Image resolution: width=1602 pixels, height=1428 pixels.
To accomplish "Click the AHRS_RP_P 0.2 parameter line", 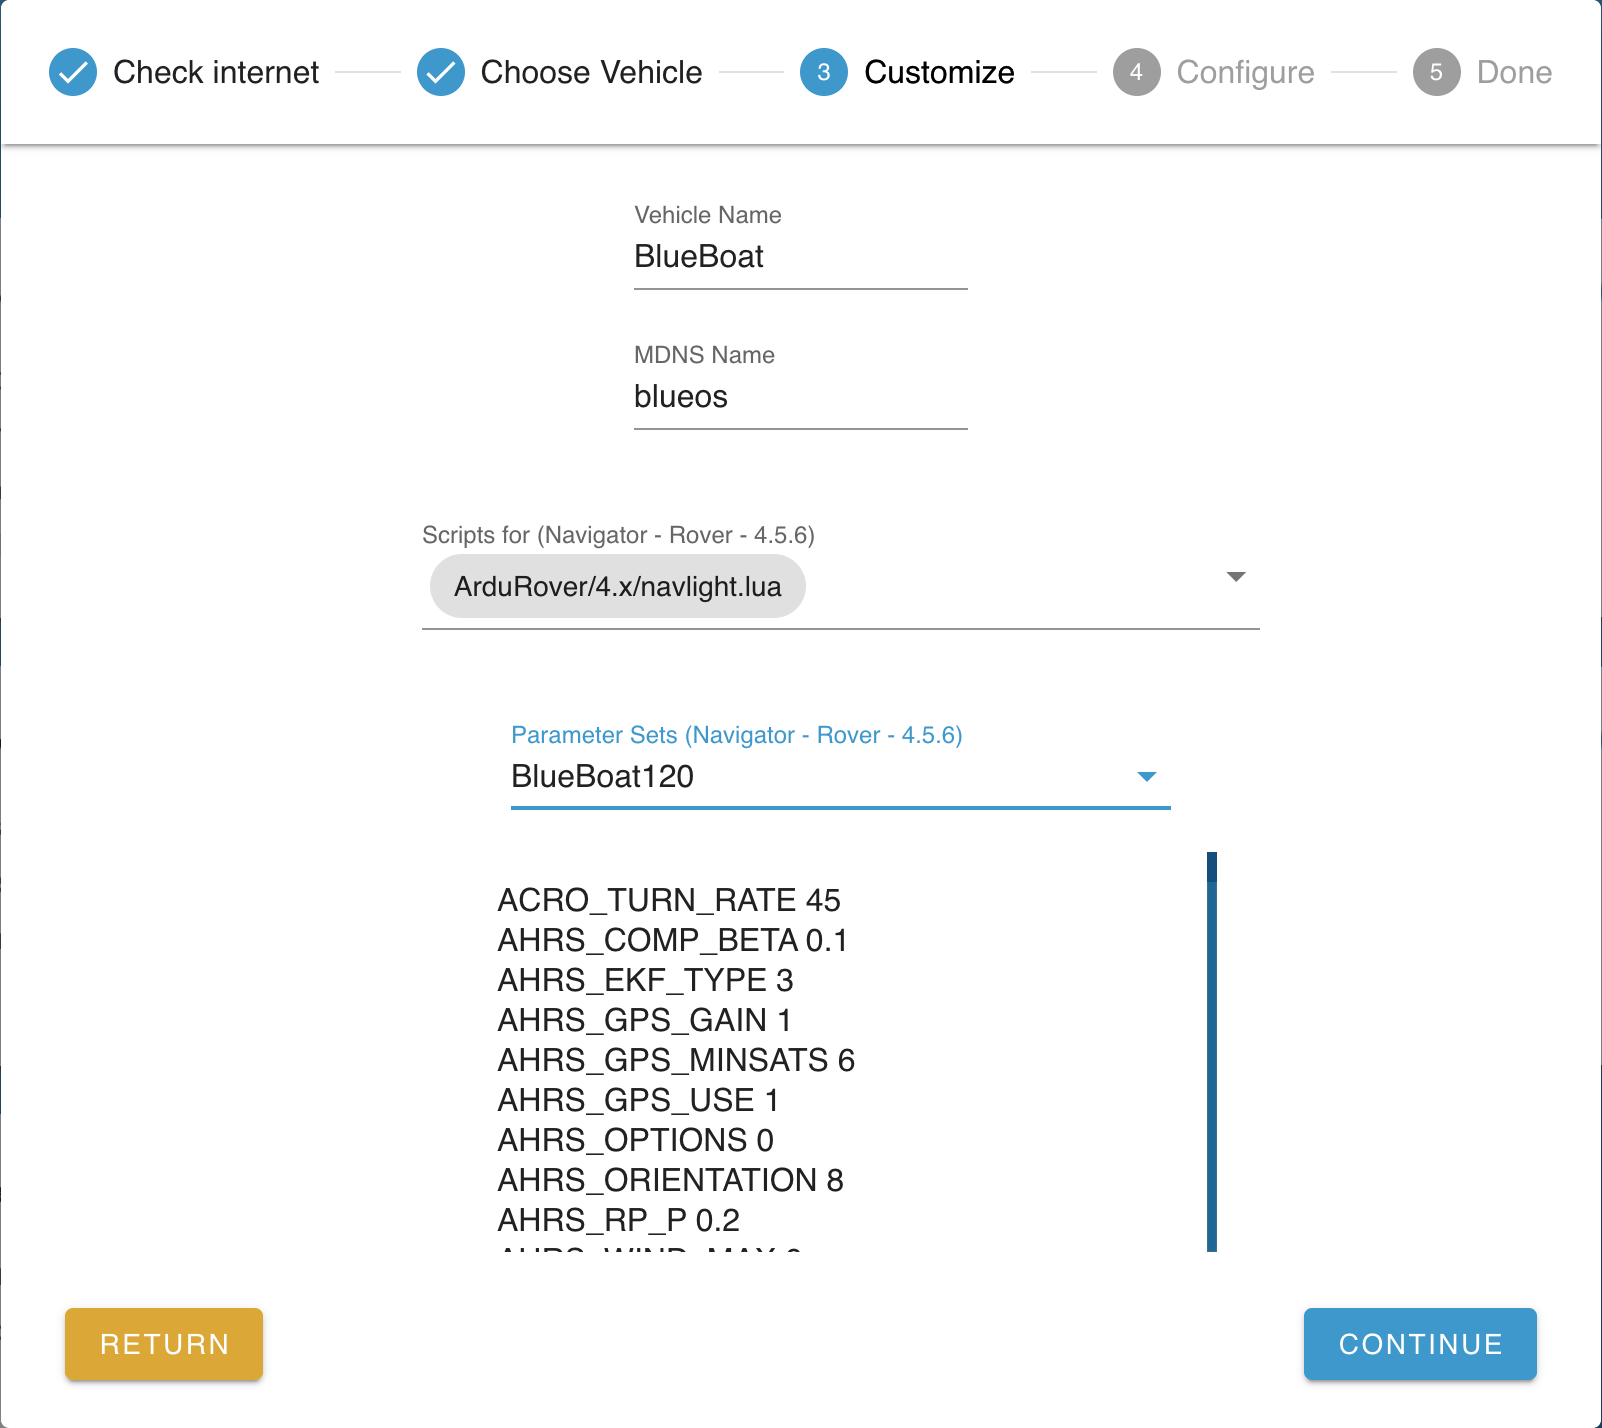I will point(619,1220).
